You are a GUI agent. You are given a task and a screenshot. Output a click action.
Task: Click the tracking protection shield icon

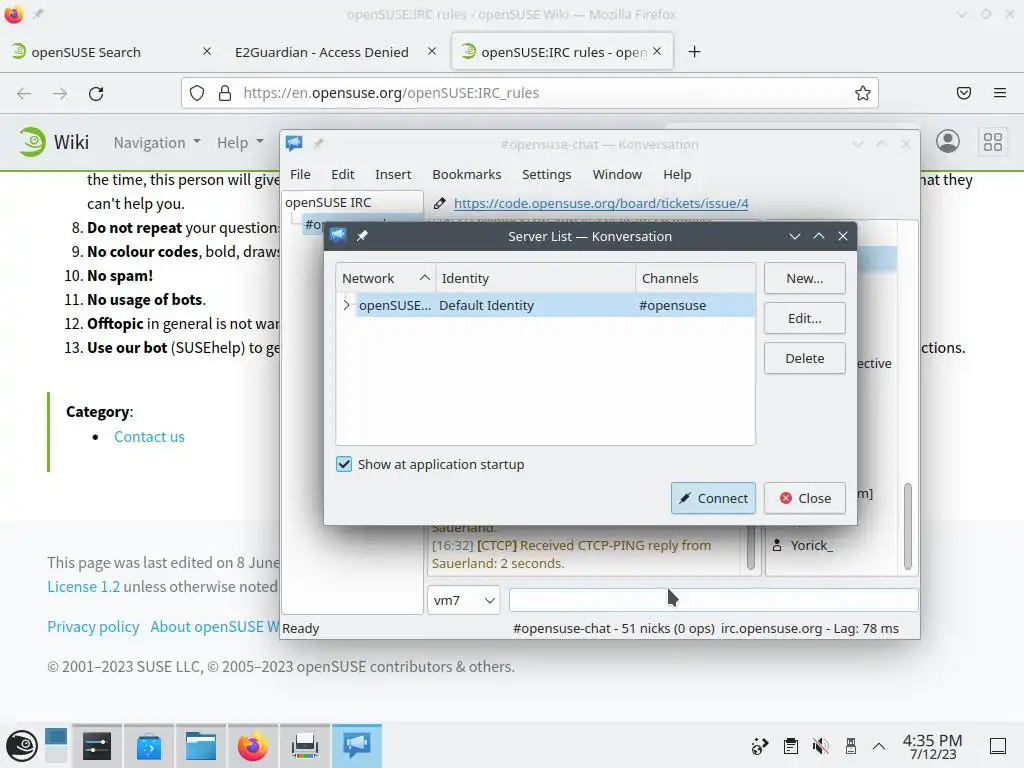(197, 93)
